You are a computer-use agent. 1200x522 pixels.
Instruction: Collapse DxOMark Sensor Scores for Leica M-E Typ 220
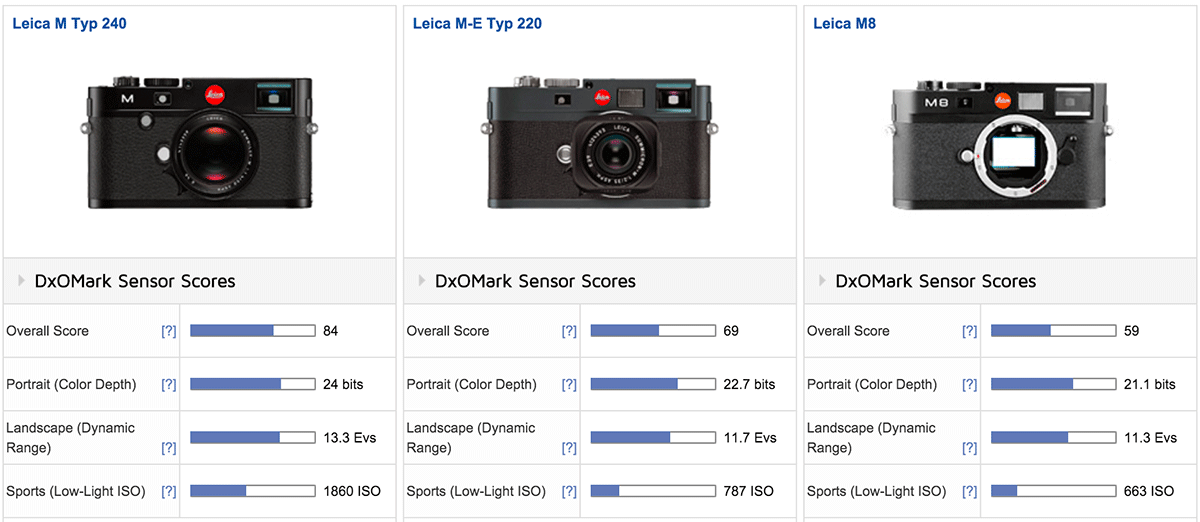(535, 281)
